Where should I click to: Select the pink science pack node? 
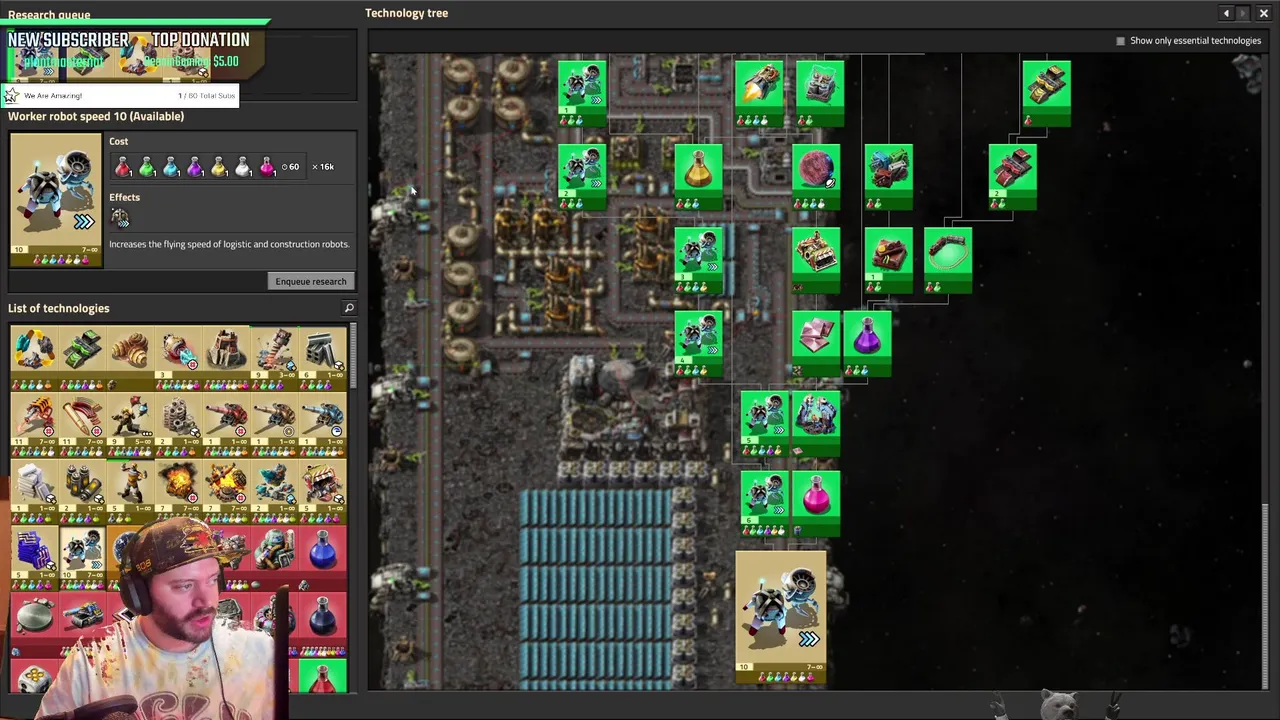pos(816,504)
